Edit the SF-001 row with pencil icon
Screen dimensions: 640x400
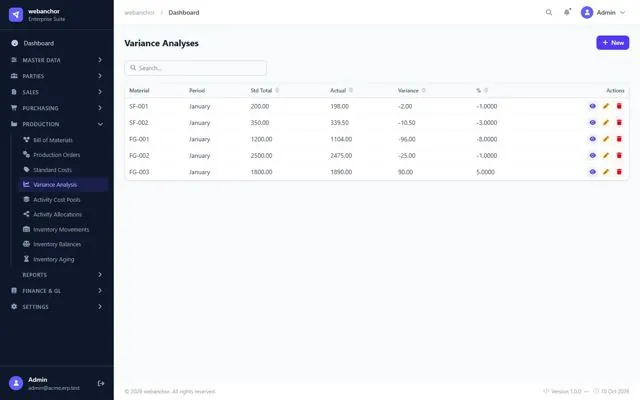coord(606,106)
